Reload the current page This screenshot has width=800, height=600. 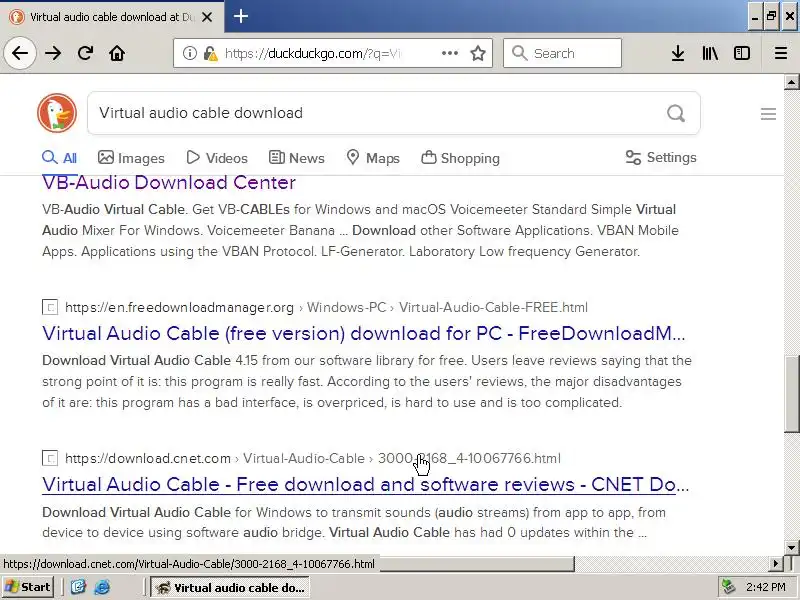(x=85, y=53)
